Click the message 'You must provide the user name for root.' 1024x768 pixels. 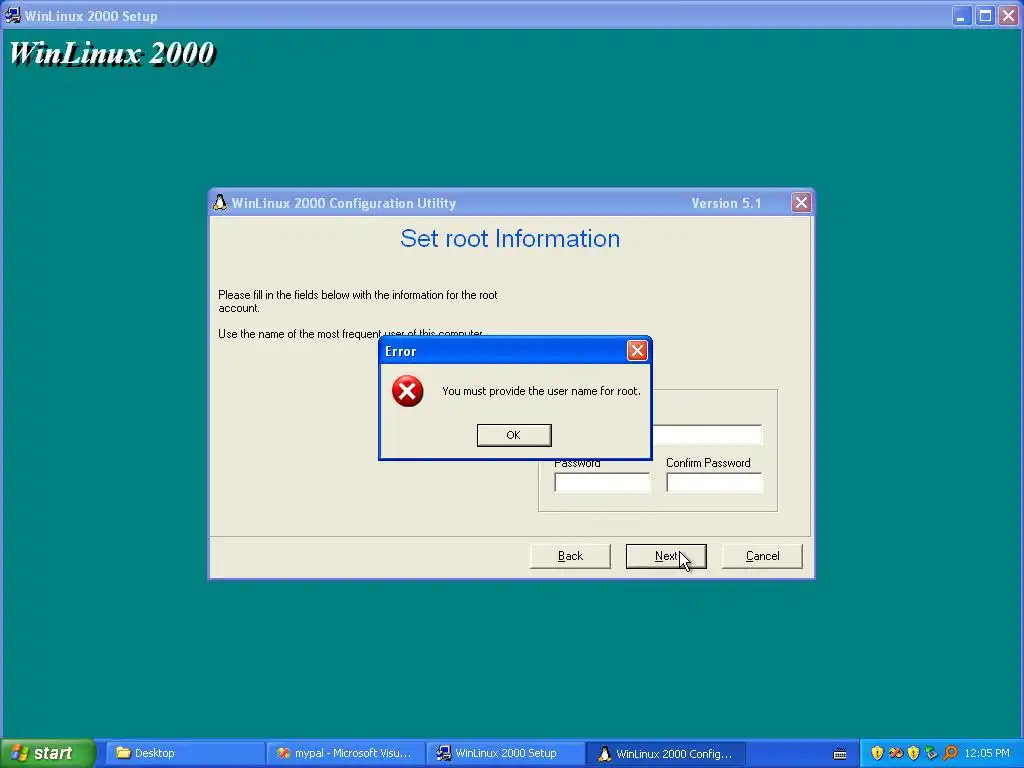[x=541, y=391]
